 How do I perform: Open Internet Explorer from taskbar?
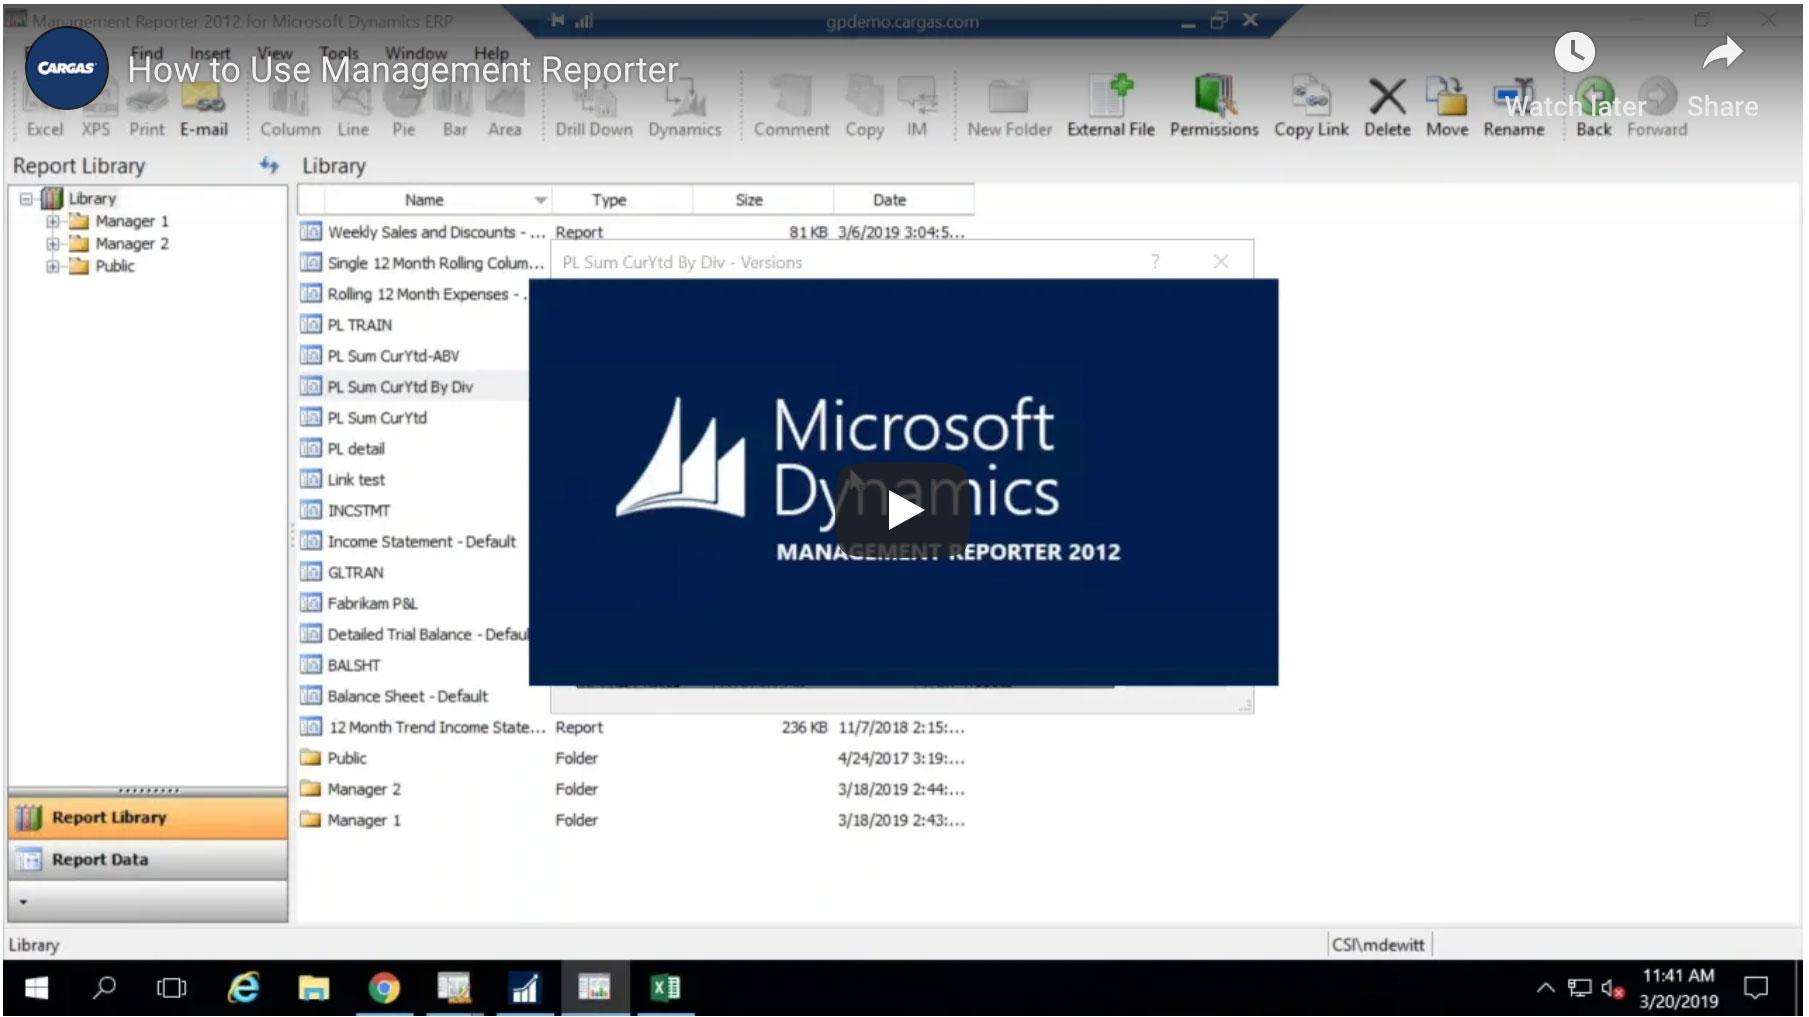tap(243, 988)
